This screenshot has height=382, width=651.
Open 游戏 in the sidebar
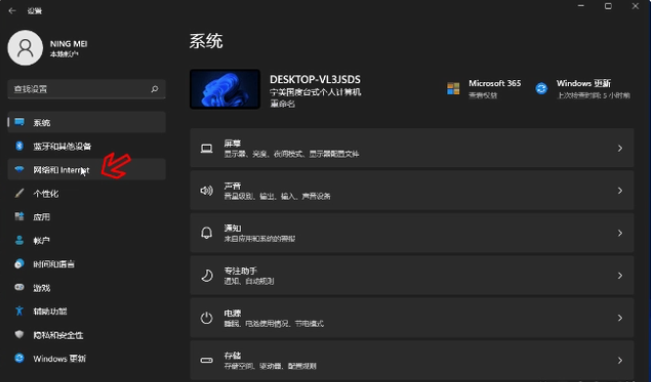click(x=87, y=287)
